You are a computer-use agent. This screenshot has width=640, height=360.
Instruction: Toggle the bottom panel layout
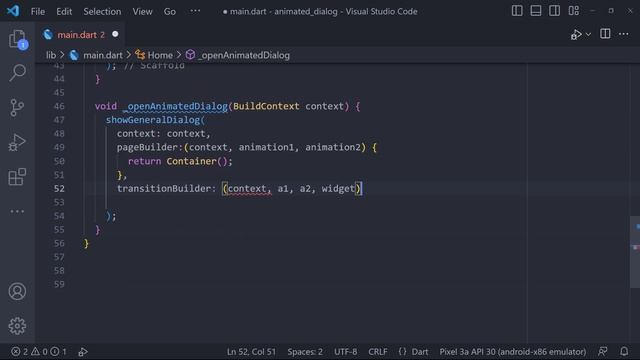click(536, 11)
